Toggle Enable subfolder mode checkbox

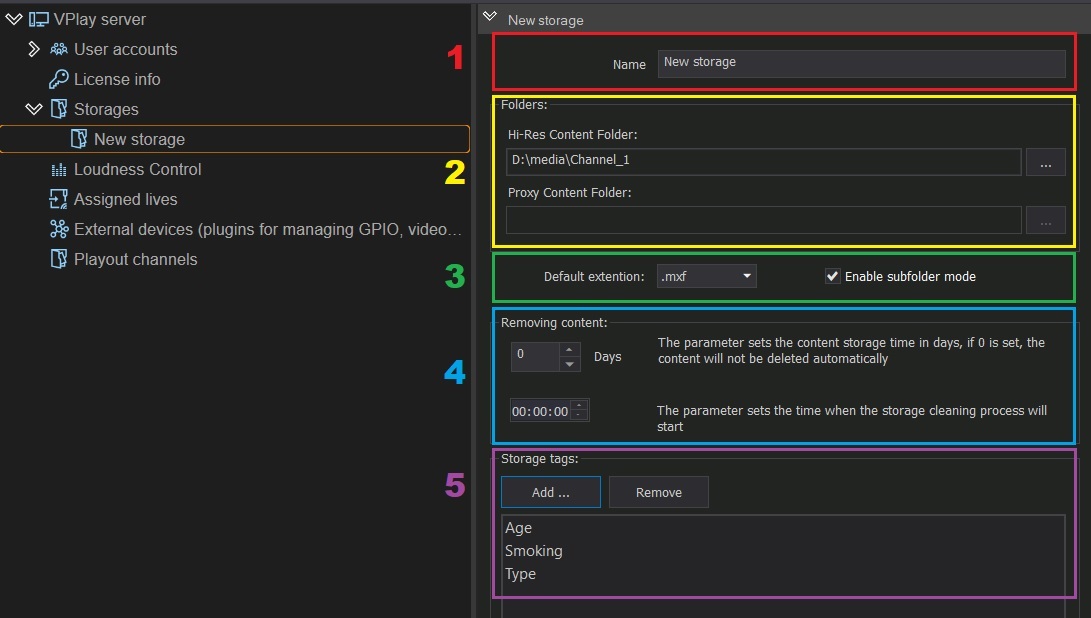[x=832, y=276]
